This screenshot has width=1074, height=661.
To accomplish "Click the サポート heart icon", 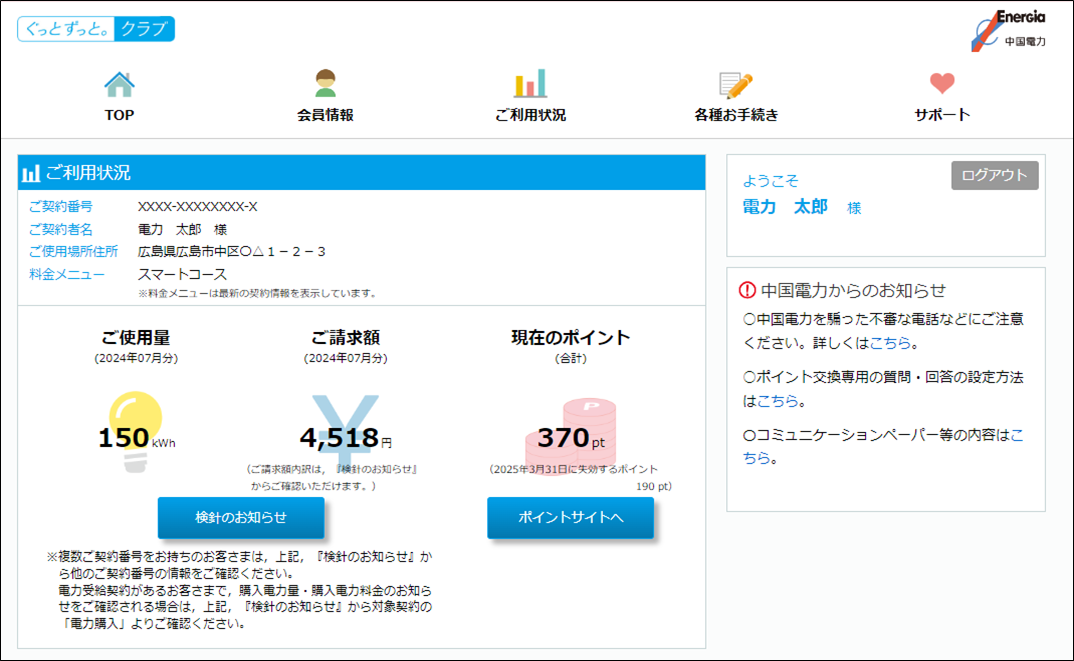I will pyautogui.click(x=942, y=83).
